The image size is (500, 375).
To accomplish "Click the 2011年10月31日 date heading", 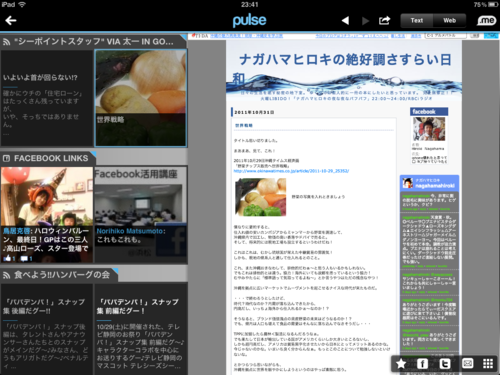I will coord(254,112).
